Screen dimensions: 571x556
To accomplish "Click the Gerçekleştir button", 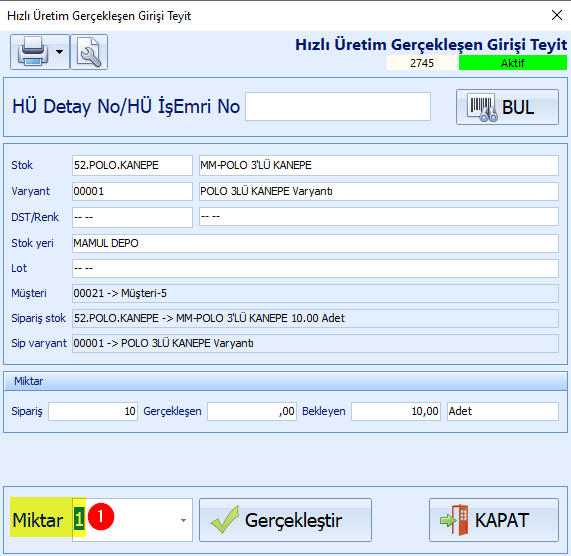I will (286, 520).
